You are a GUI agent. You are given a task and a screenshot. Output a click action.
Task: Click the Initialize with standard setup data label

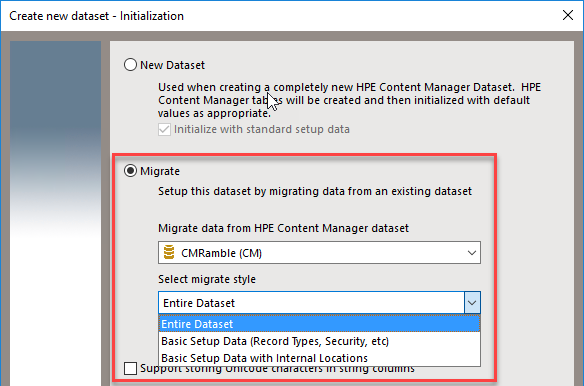[x=261, y=129]
